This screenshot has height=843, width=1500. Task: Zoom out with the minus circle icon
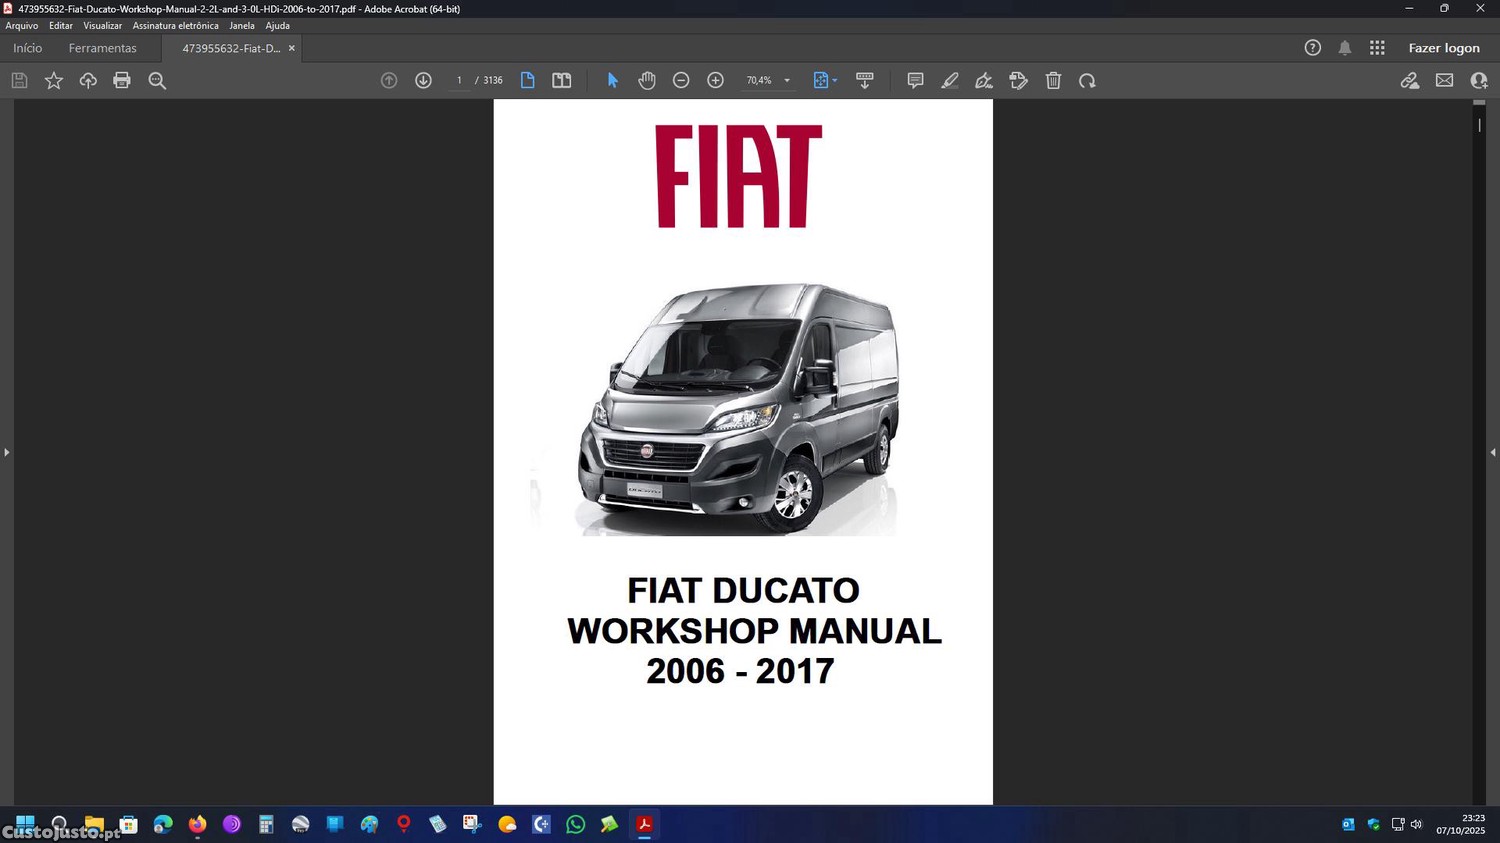pyautogui.click(x=681, y=81)
